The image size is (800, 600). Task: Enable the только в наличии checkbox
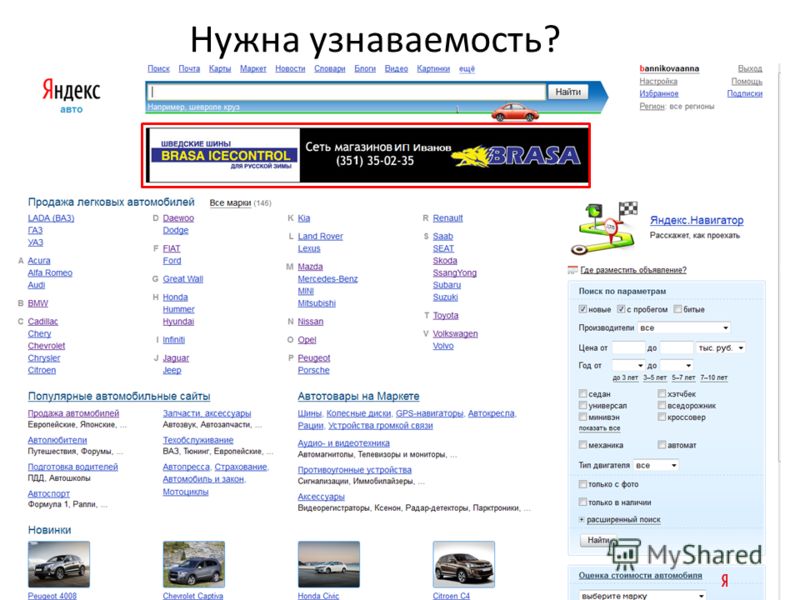(583, 502)
